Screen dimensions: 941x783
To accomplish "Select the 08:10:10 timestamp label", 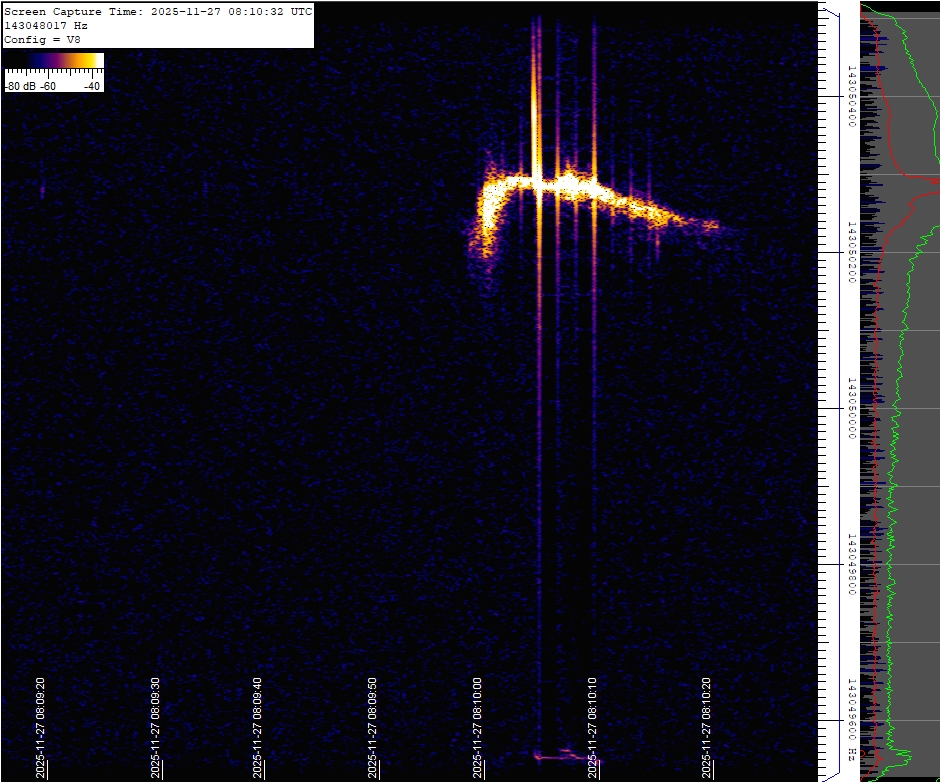I will [x=592, y=727].
